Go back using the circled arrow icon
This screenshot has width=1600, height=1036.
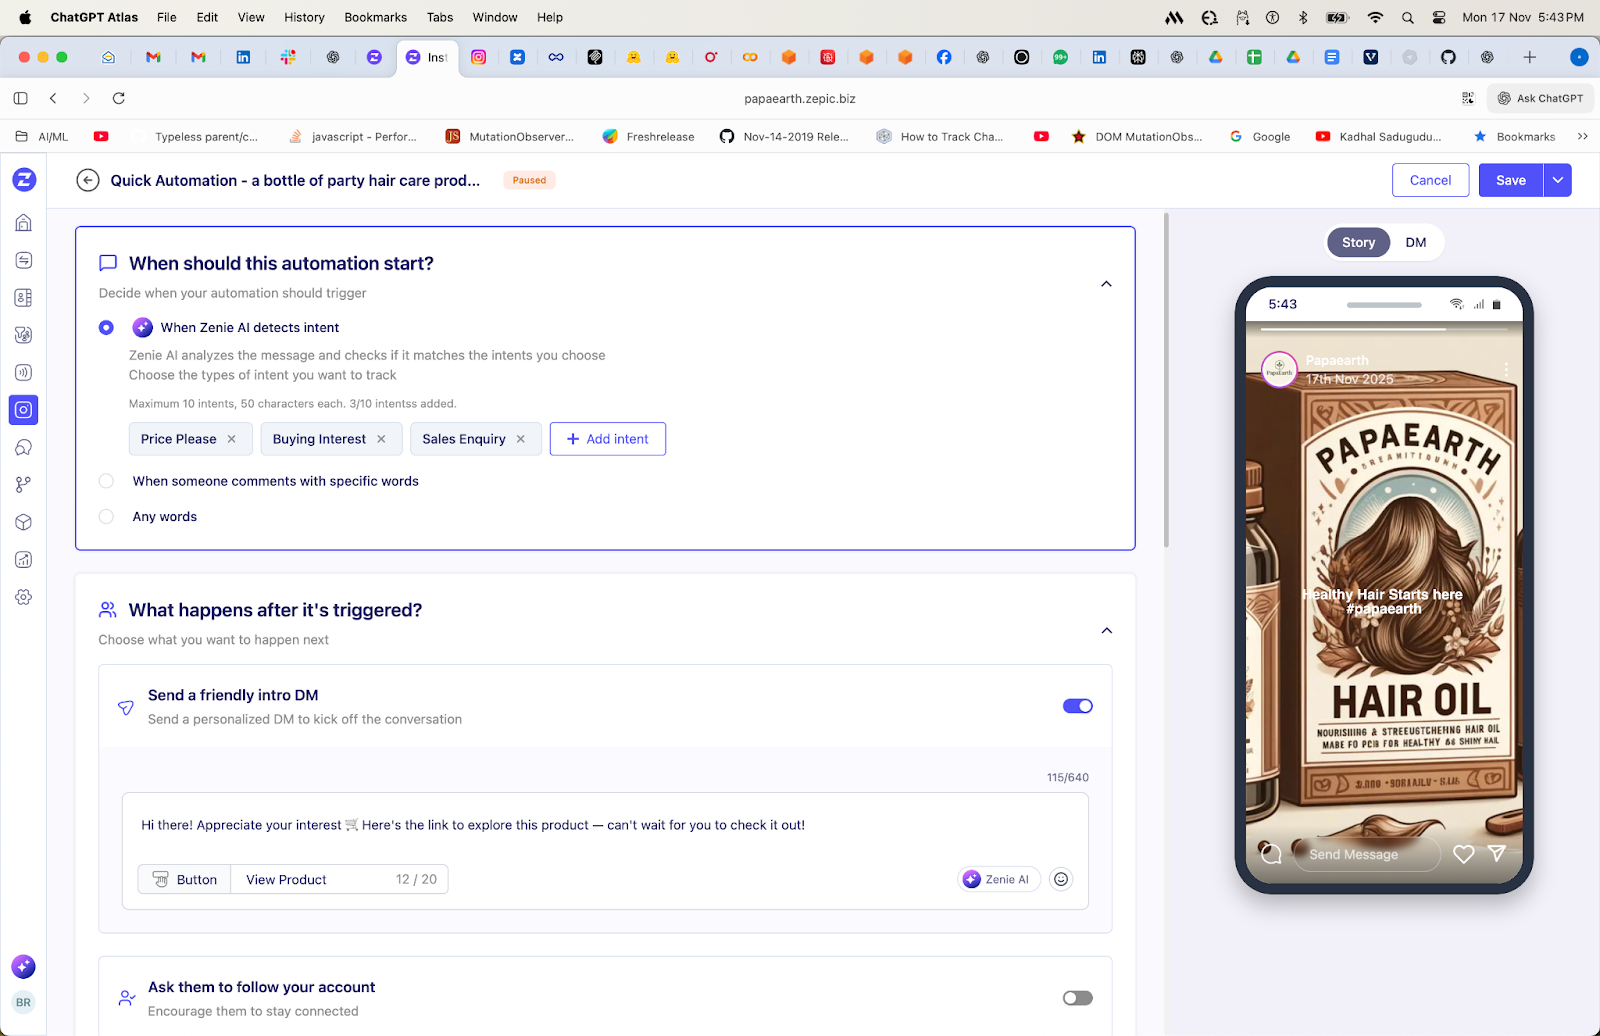coord(88,180)
